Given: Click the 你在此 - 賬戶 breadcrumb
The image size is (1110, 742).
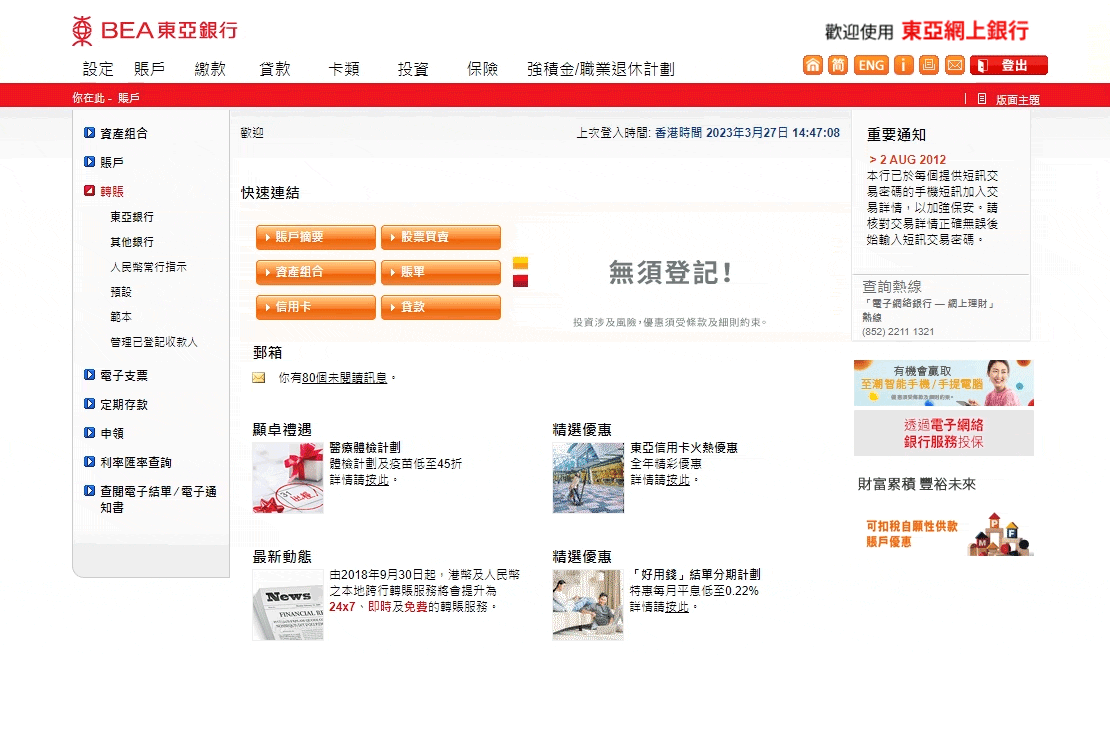Looking at the screenshot, I should [105, 98].
